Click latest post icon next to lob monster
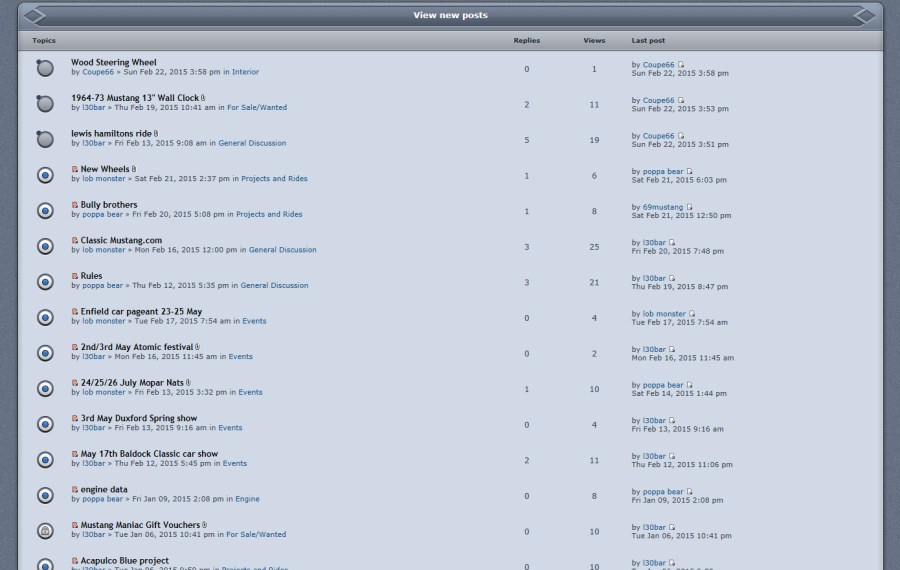Viewport: 900px width, 570px height. (x=692, y=314)
